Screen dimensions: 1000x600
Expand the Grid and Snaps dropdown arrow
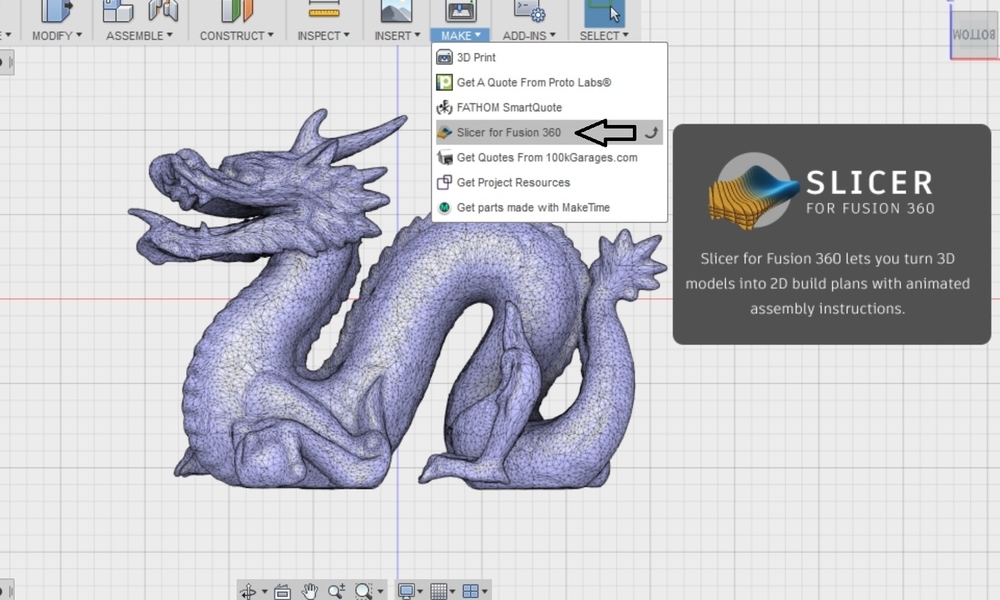452,592
